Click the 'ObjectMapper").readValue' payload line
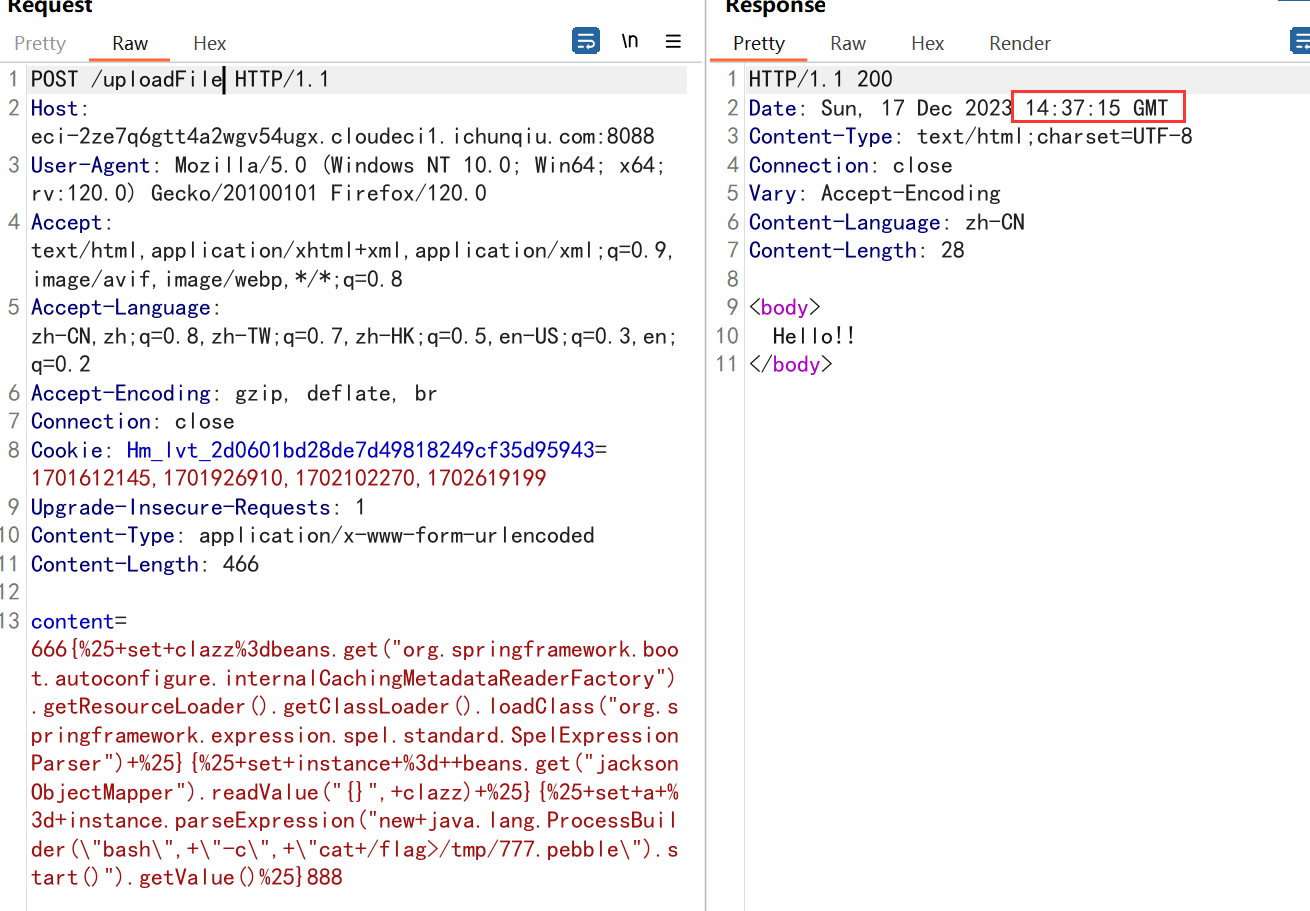 355,792
